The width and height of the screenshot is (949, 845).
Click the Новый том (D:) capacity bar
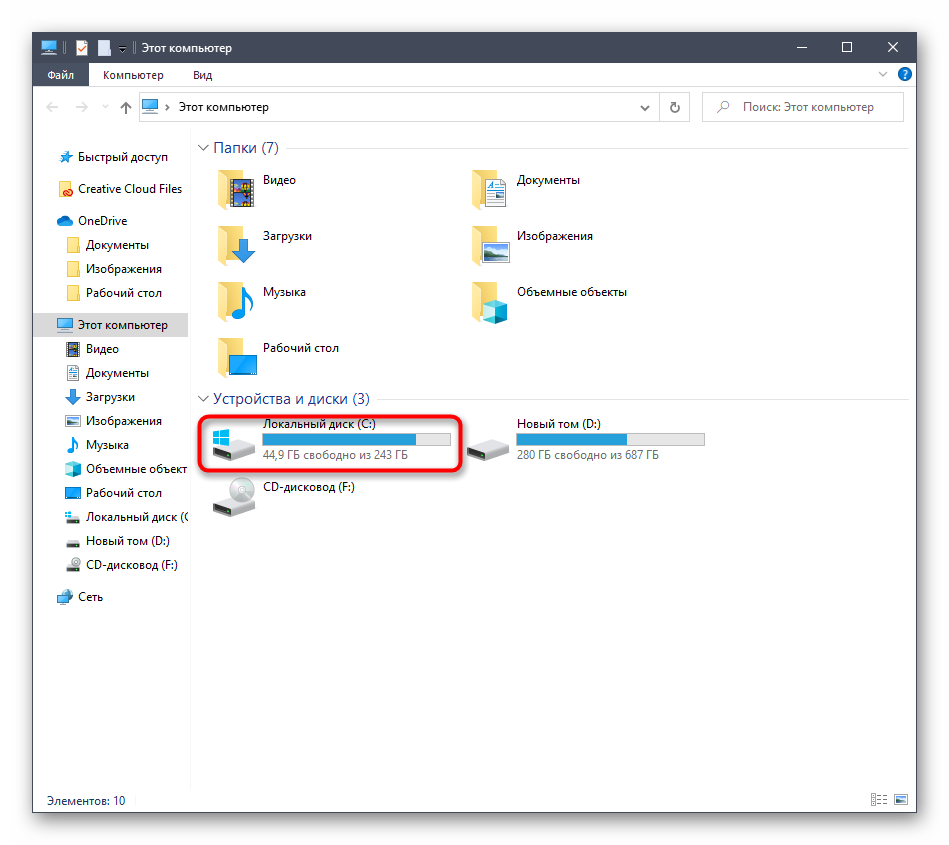click(610, 439)
